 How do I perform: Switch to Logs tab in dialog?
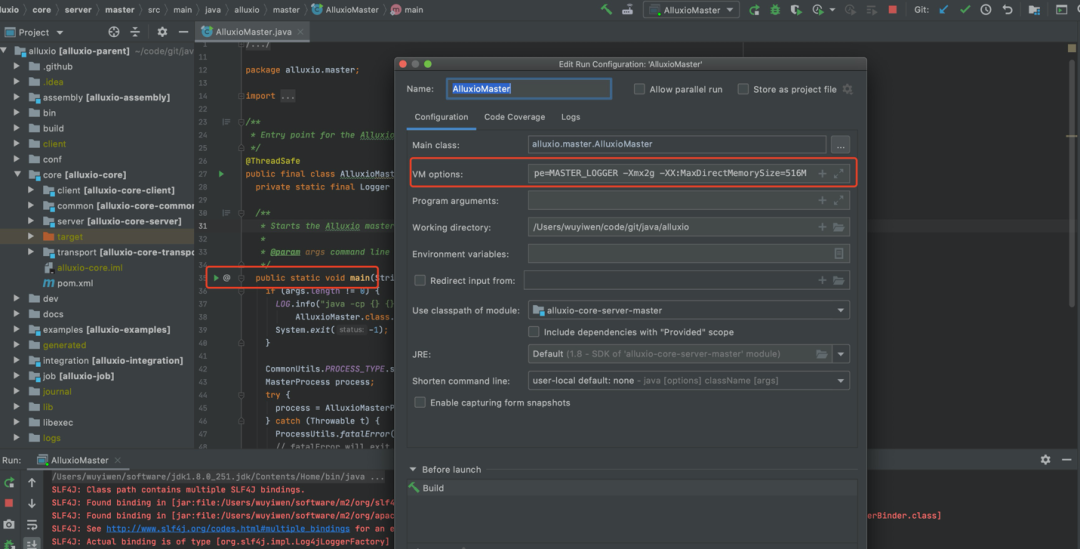[570, 117]
